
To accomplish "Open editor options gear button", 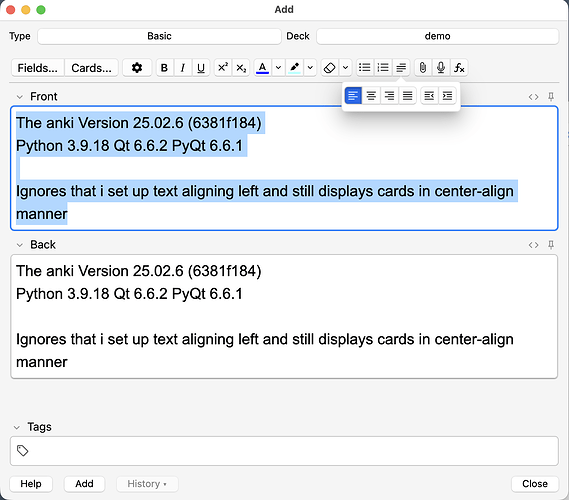I will pos(137,68).
